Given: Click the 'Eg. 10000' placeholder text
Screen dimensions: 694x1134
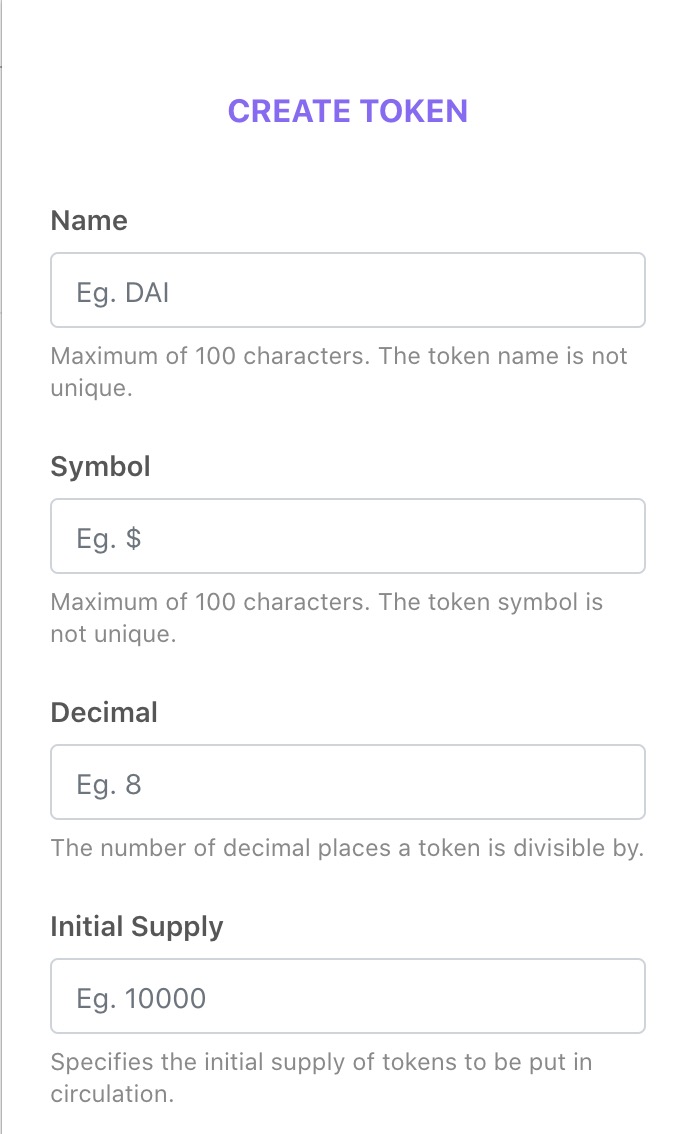Looking at the screenshot, I should pyautogui.click(x=141, y=999).
